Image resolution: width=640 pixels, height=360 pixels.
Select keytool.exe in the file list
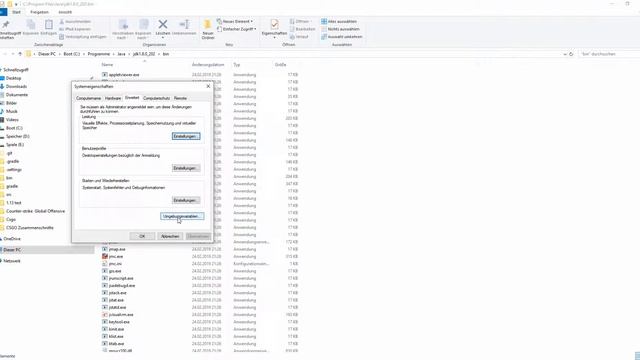tap(119, 322)
